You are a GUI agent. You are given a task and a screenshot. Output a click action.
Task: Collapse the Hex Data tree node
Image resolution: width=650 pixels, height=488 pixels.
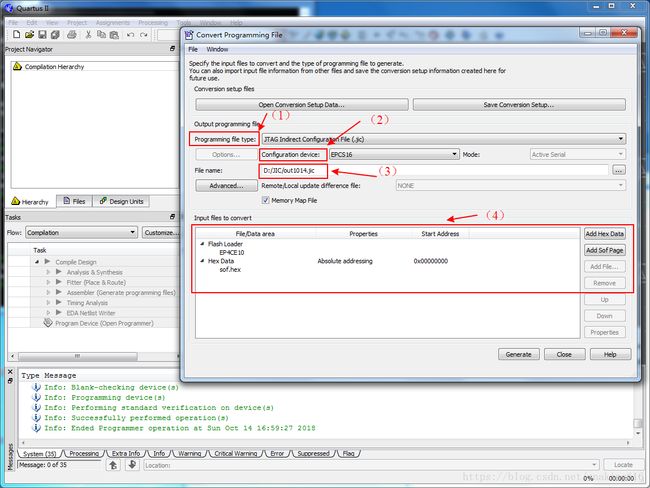point(202,261)
